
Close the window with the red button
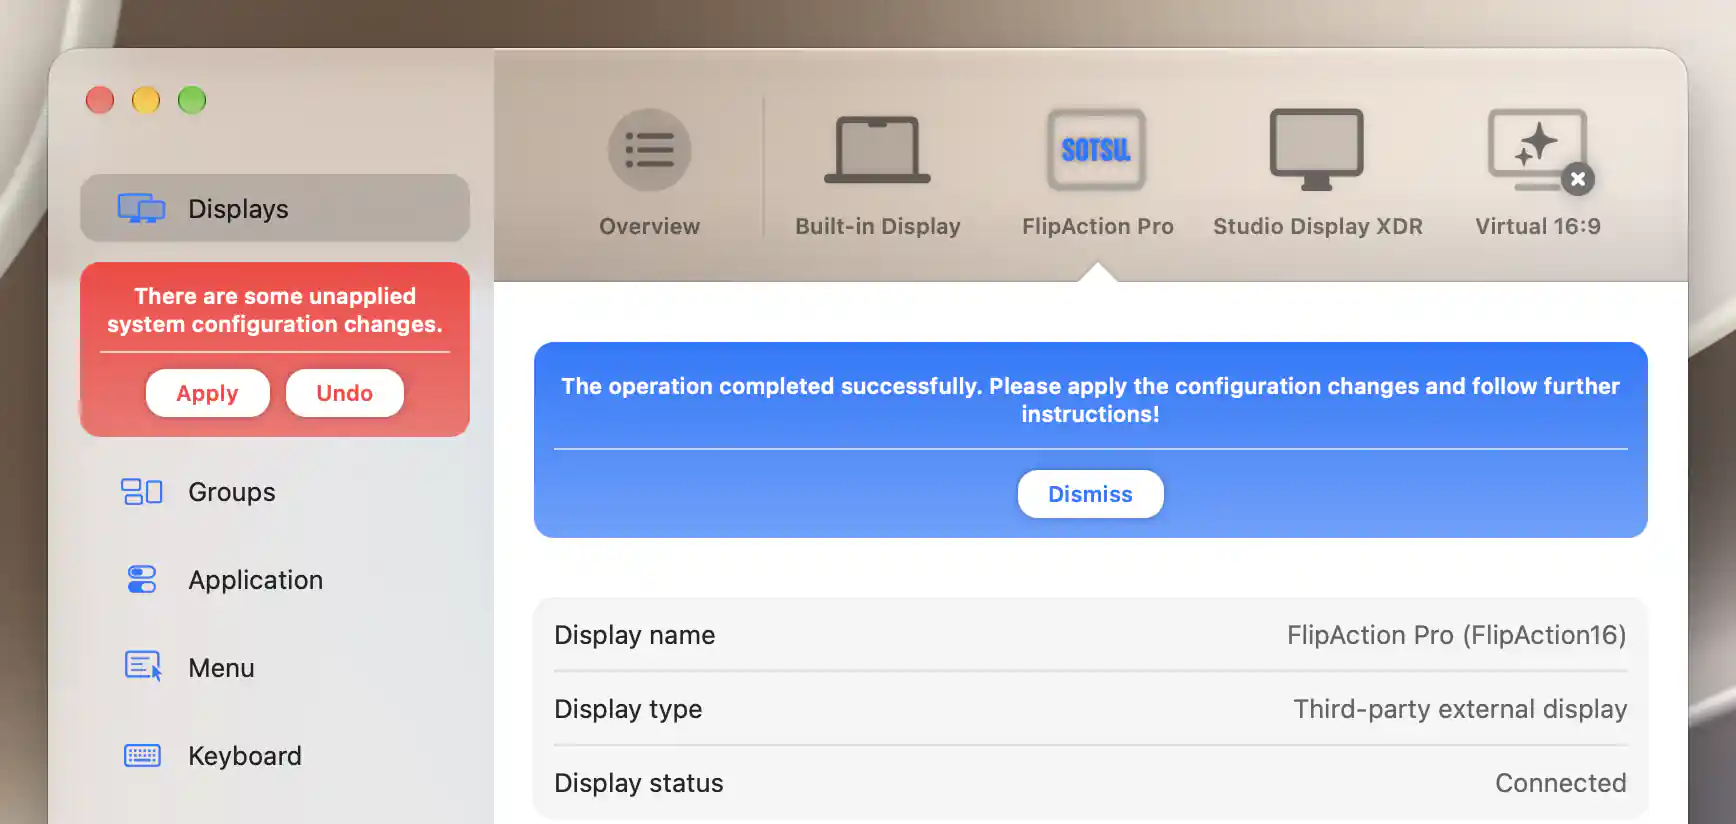[x=100, y=100]
